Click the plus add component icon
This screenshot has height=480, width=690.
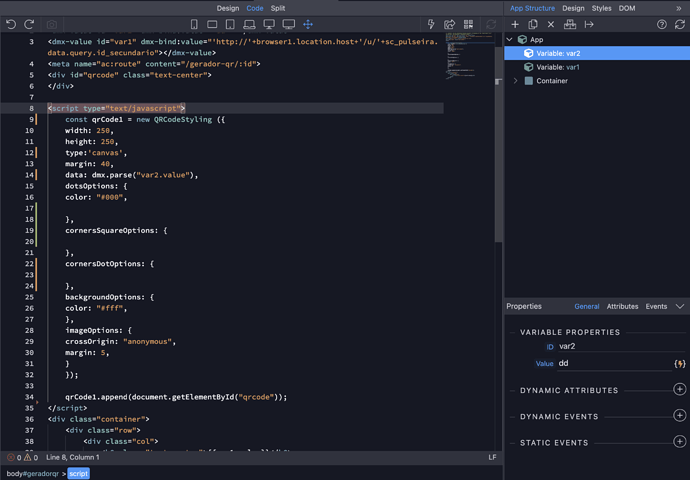coord(515,24)
